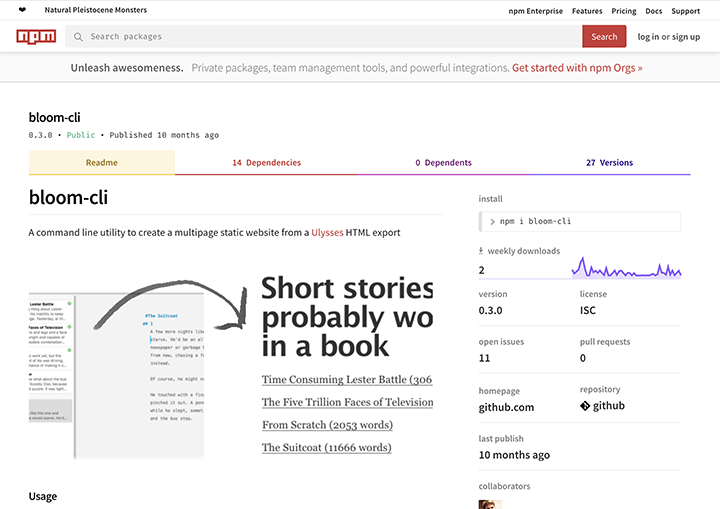Open Docs in top navigation
Viewport: 720px width, 509px height.
coord(653,11)
